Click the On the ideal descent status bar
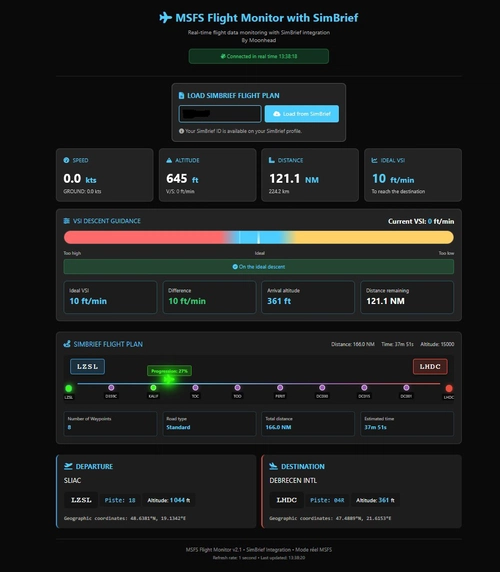The width and height of the screenshot is (500, 572). pos(259,267)
